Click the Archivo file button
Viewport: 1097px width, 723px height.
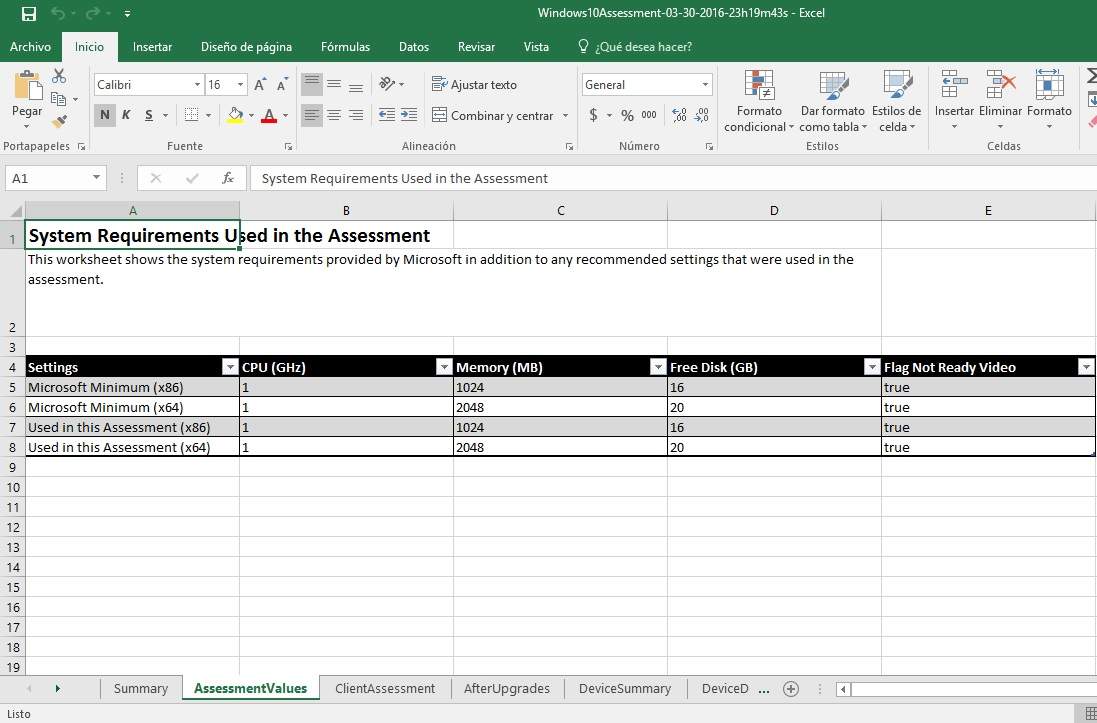point(30,46)
